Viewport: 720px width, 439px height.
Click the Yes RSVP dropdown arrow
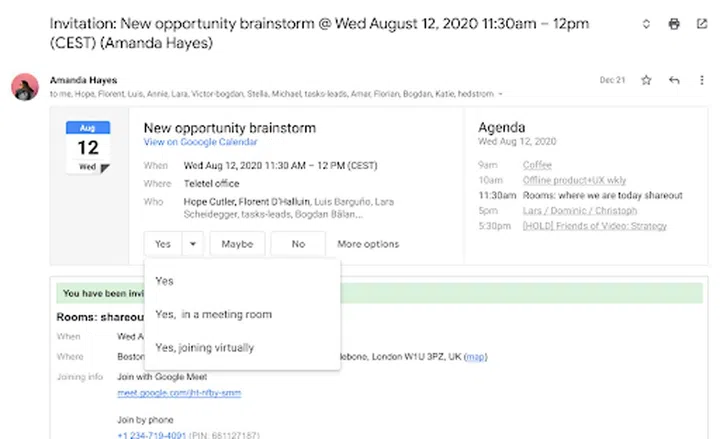(x=193, y=244)
